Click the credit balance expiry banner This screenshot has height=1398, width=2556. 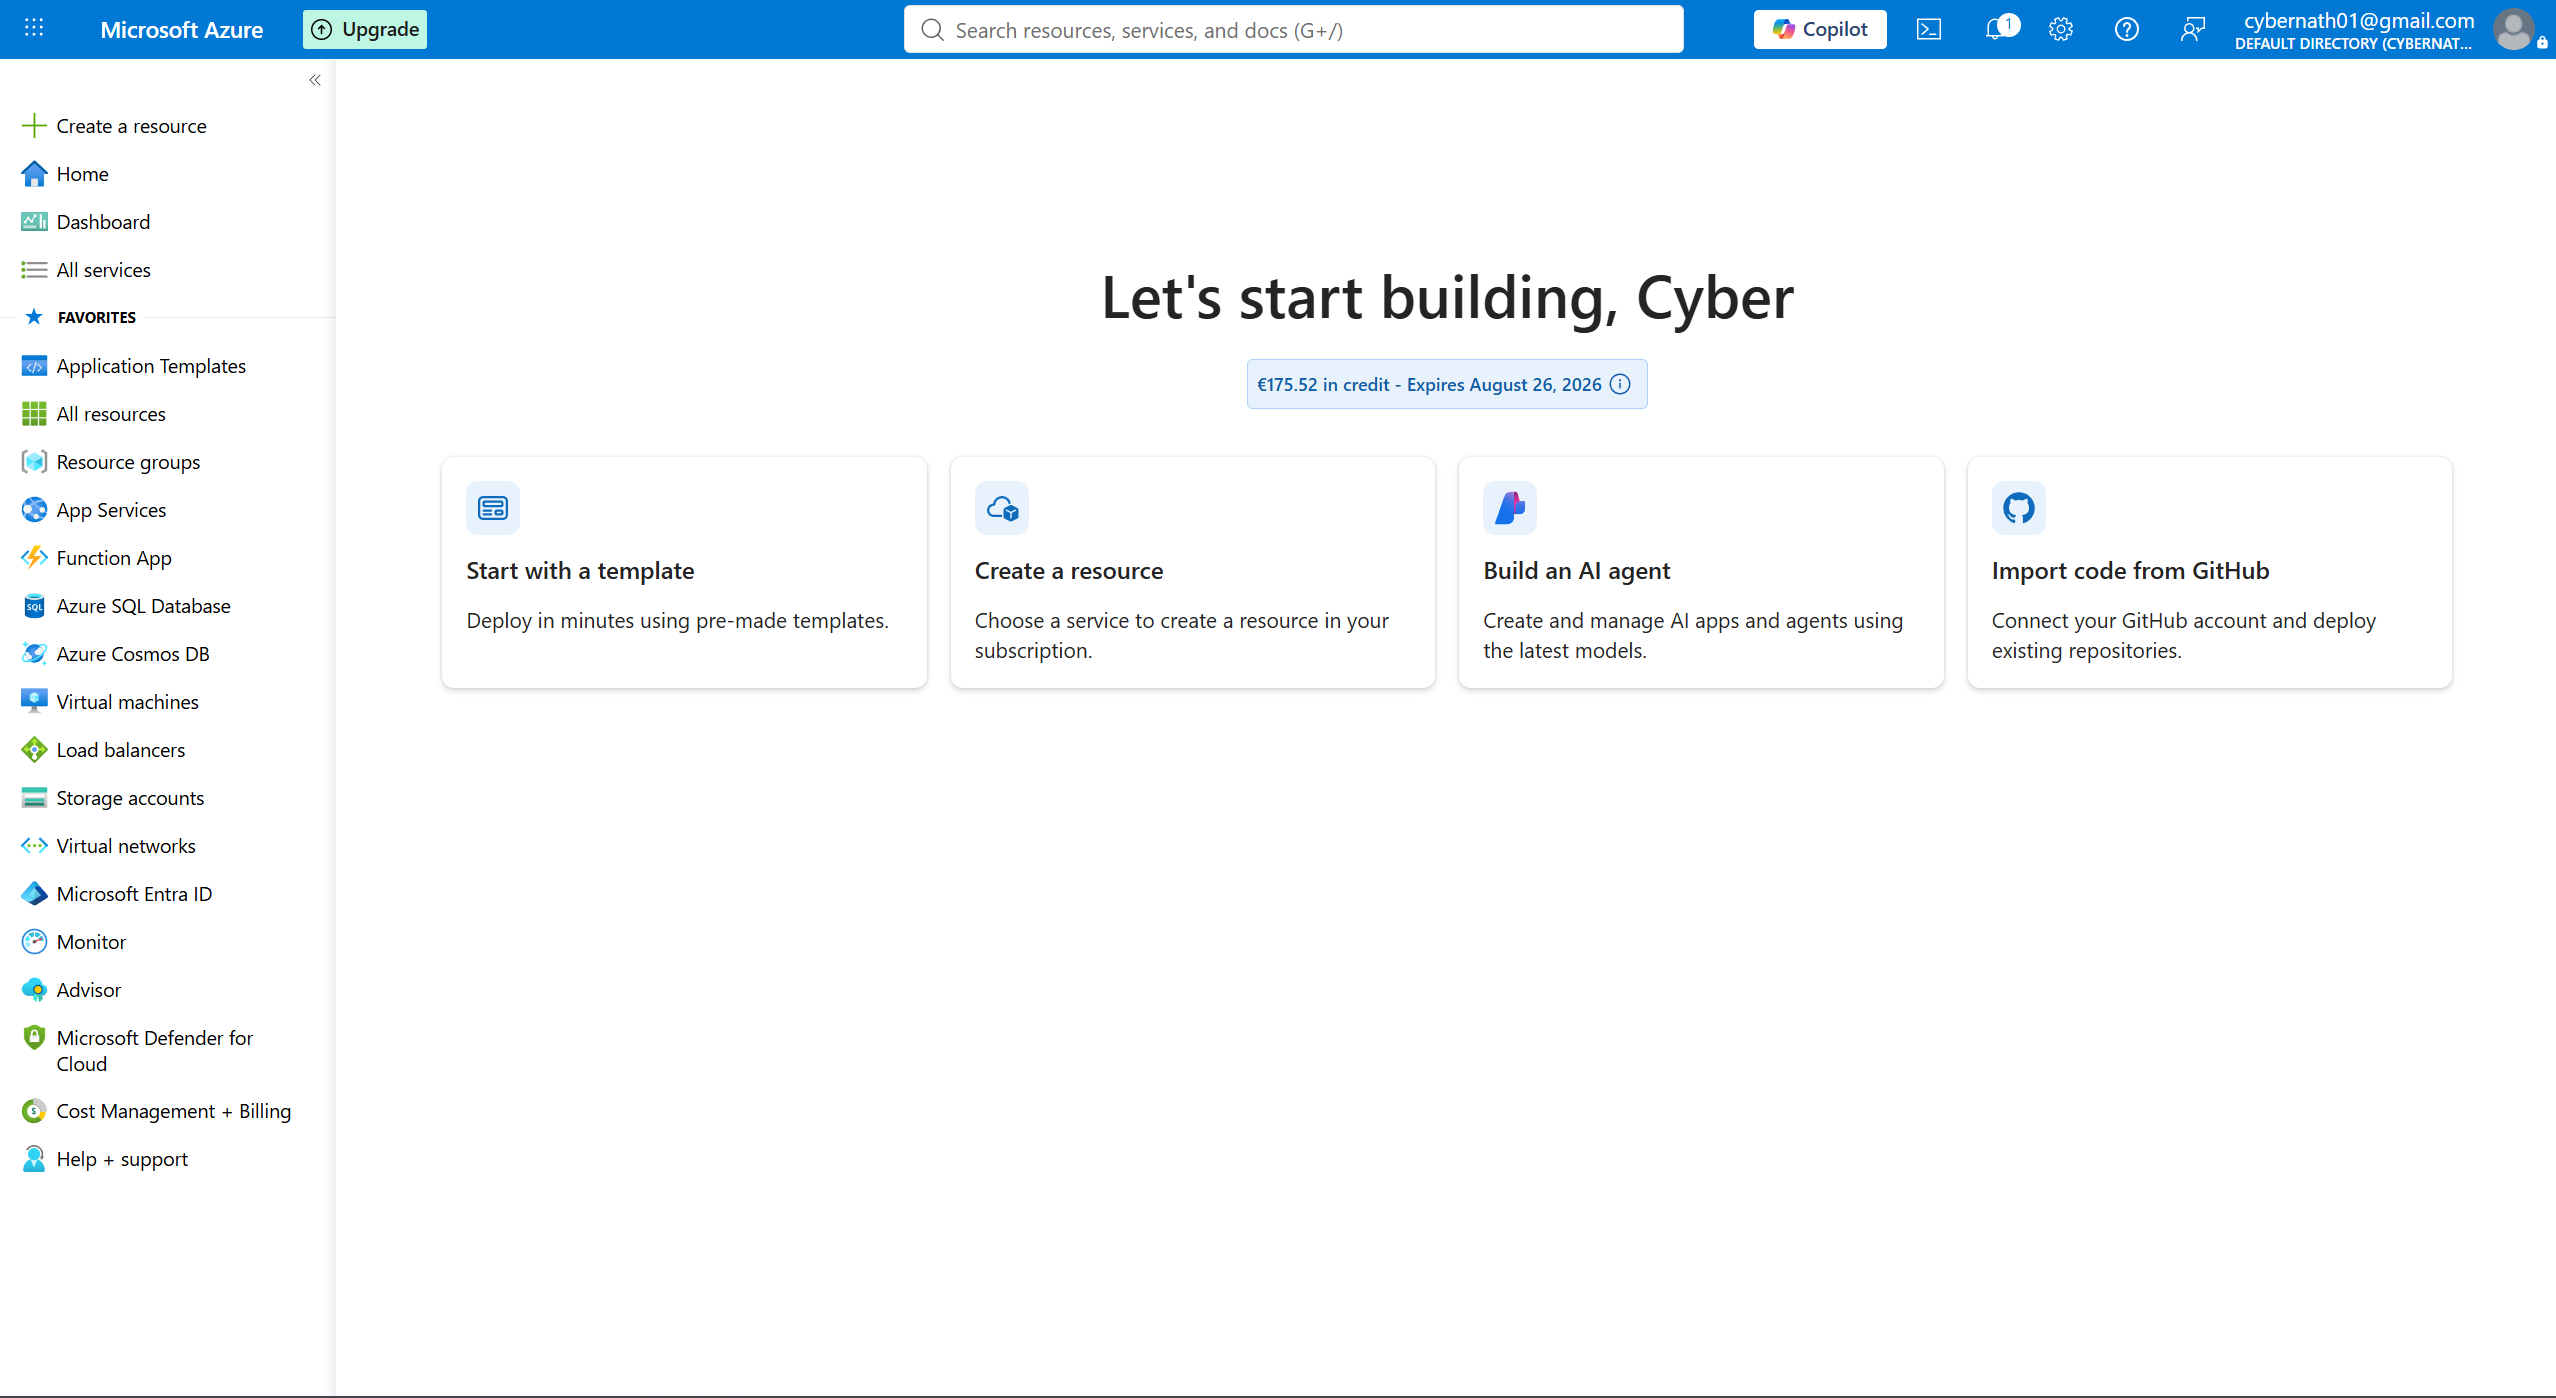pos(1447,384)
